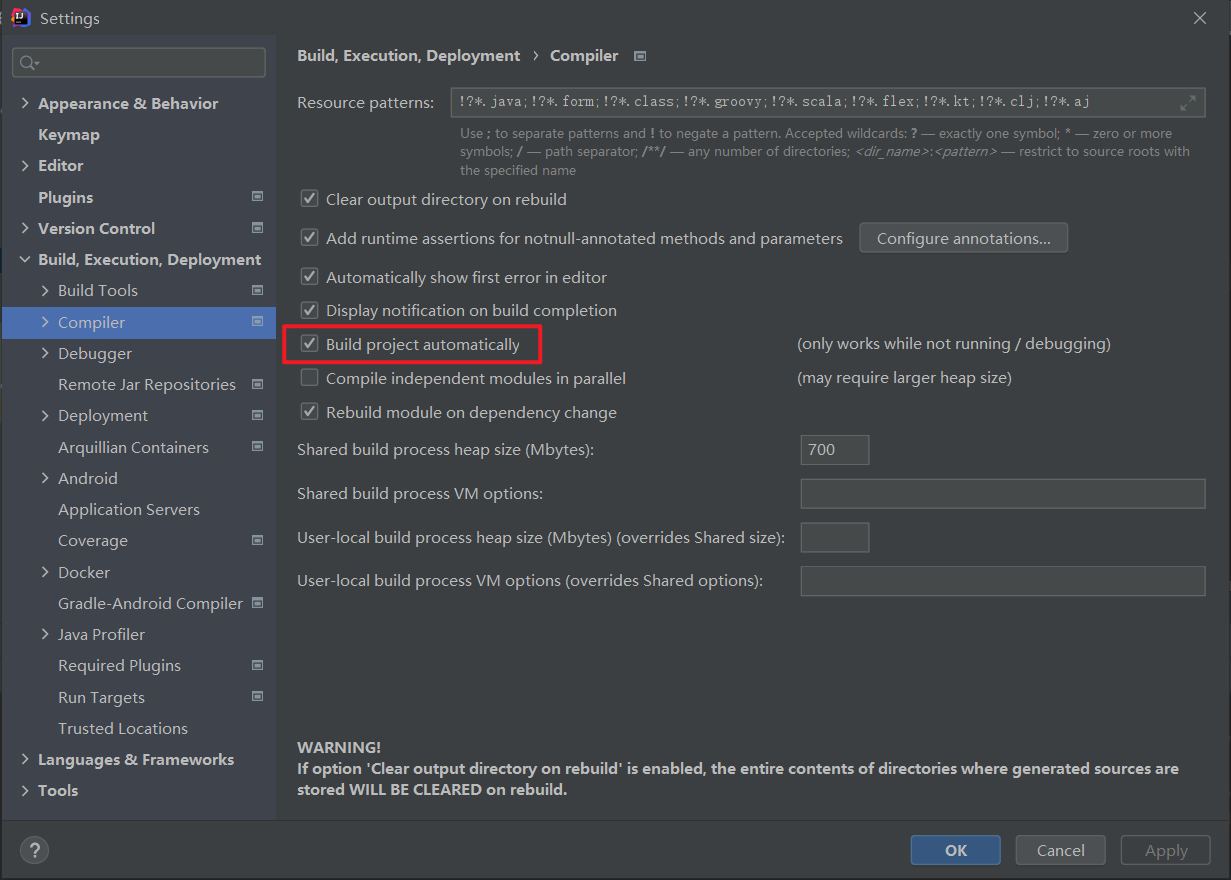Click User-local build process VM options field
Screen dimensions: 1231x880
click(1003, 581)
